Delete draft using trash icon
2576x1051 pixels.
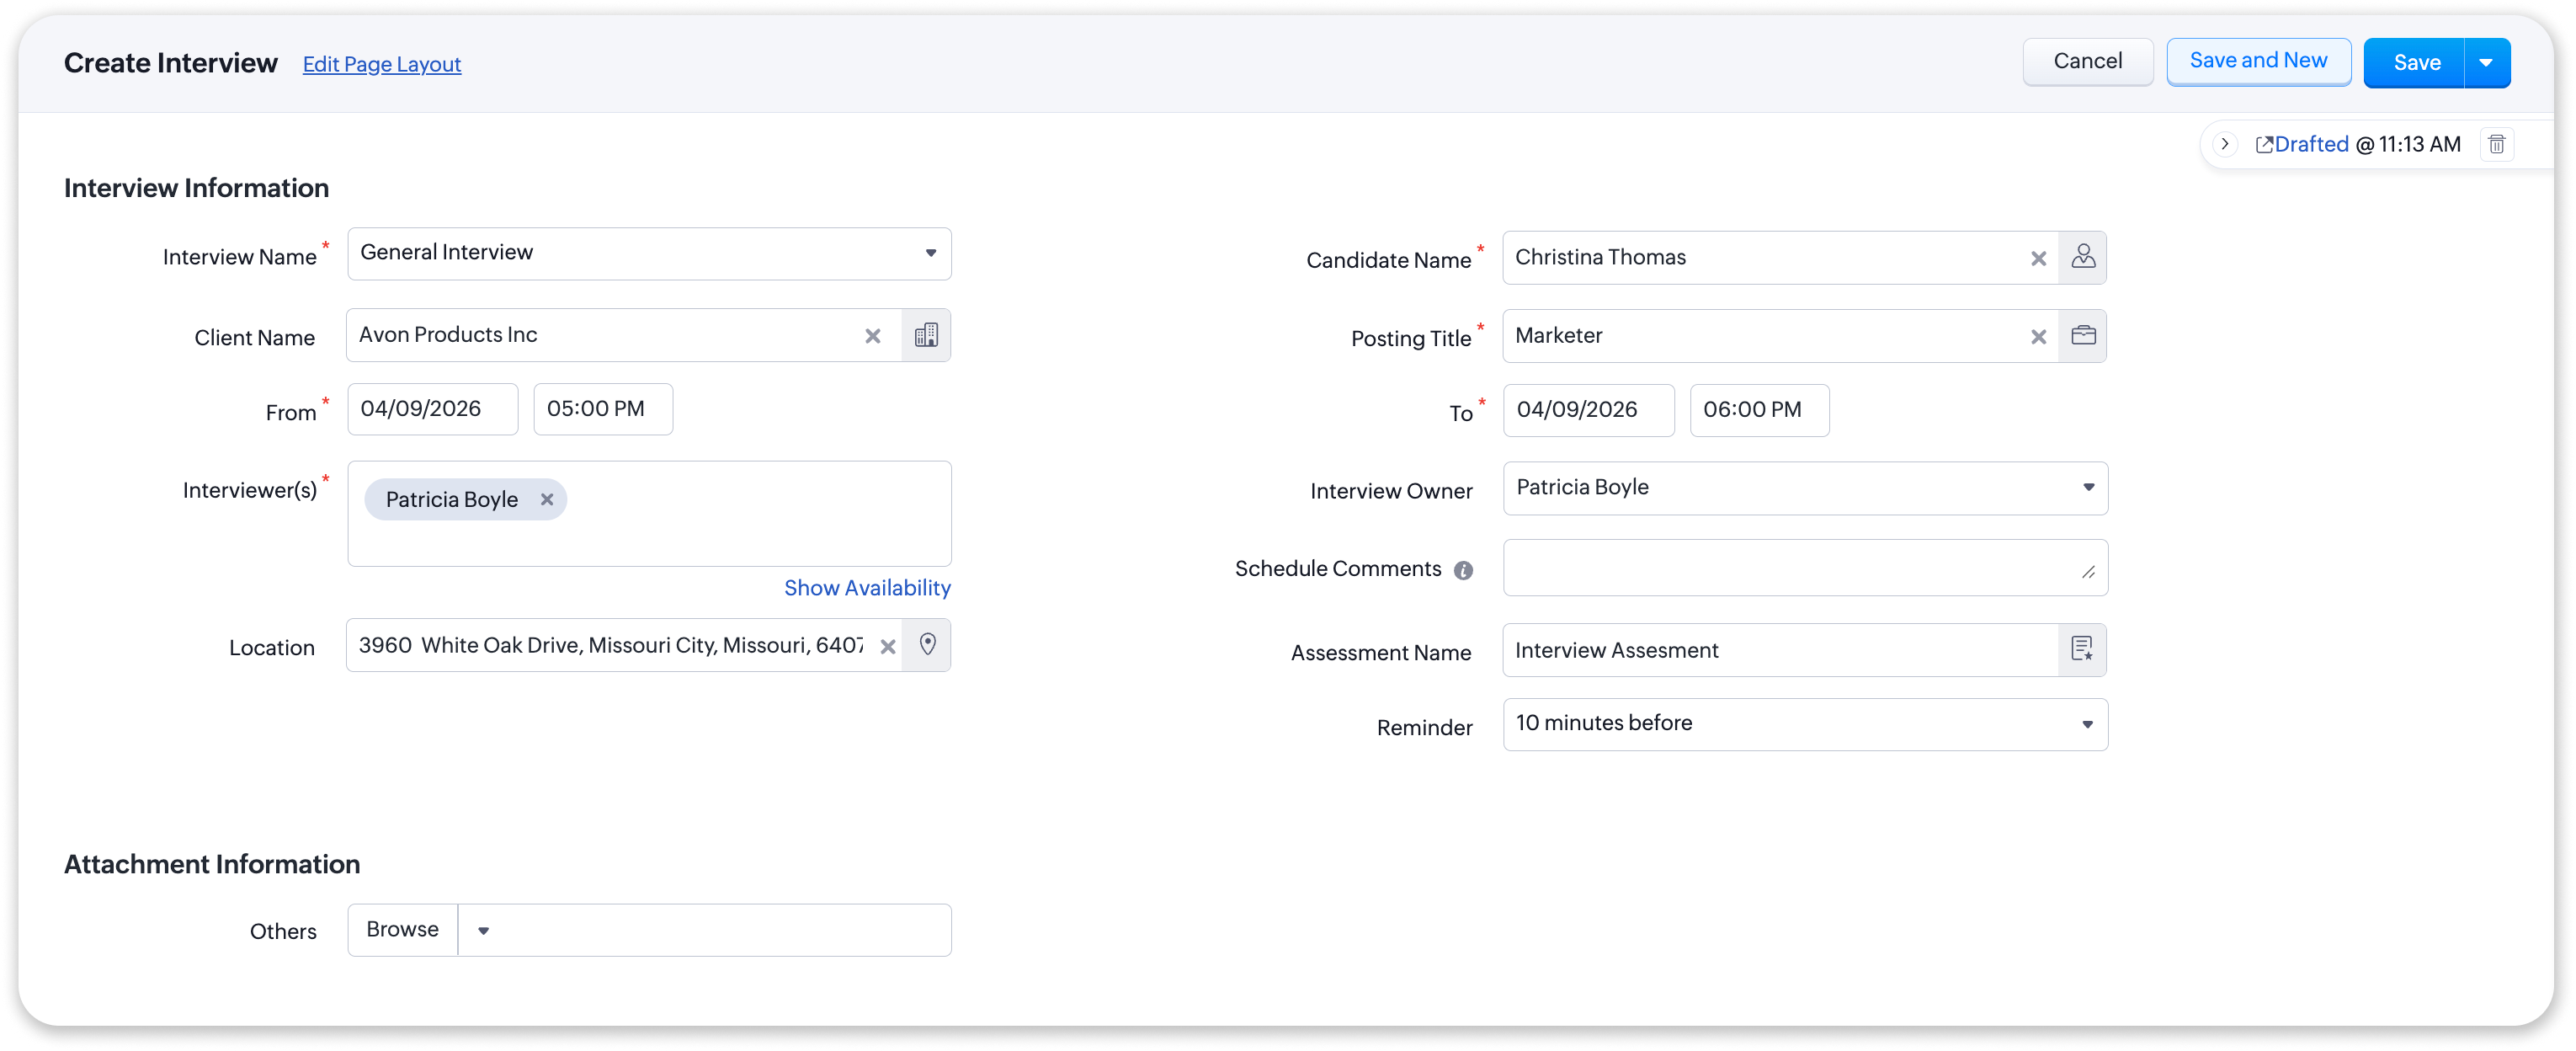click(x=2496, y=145)
